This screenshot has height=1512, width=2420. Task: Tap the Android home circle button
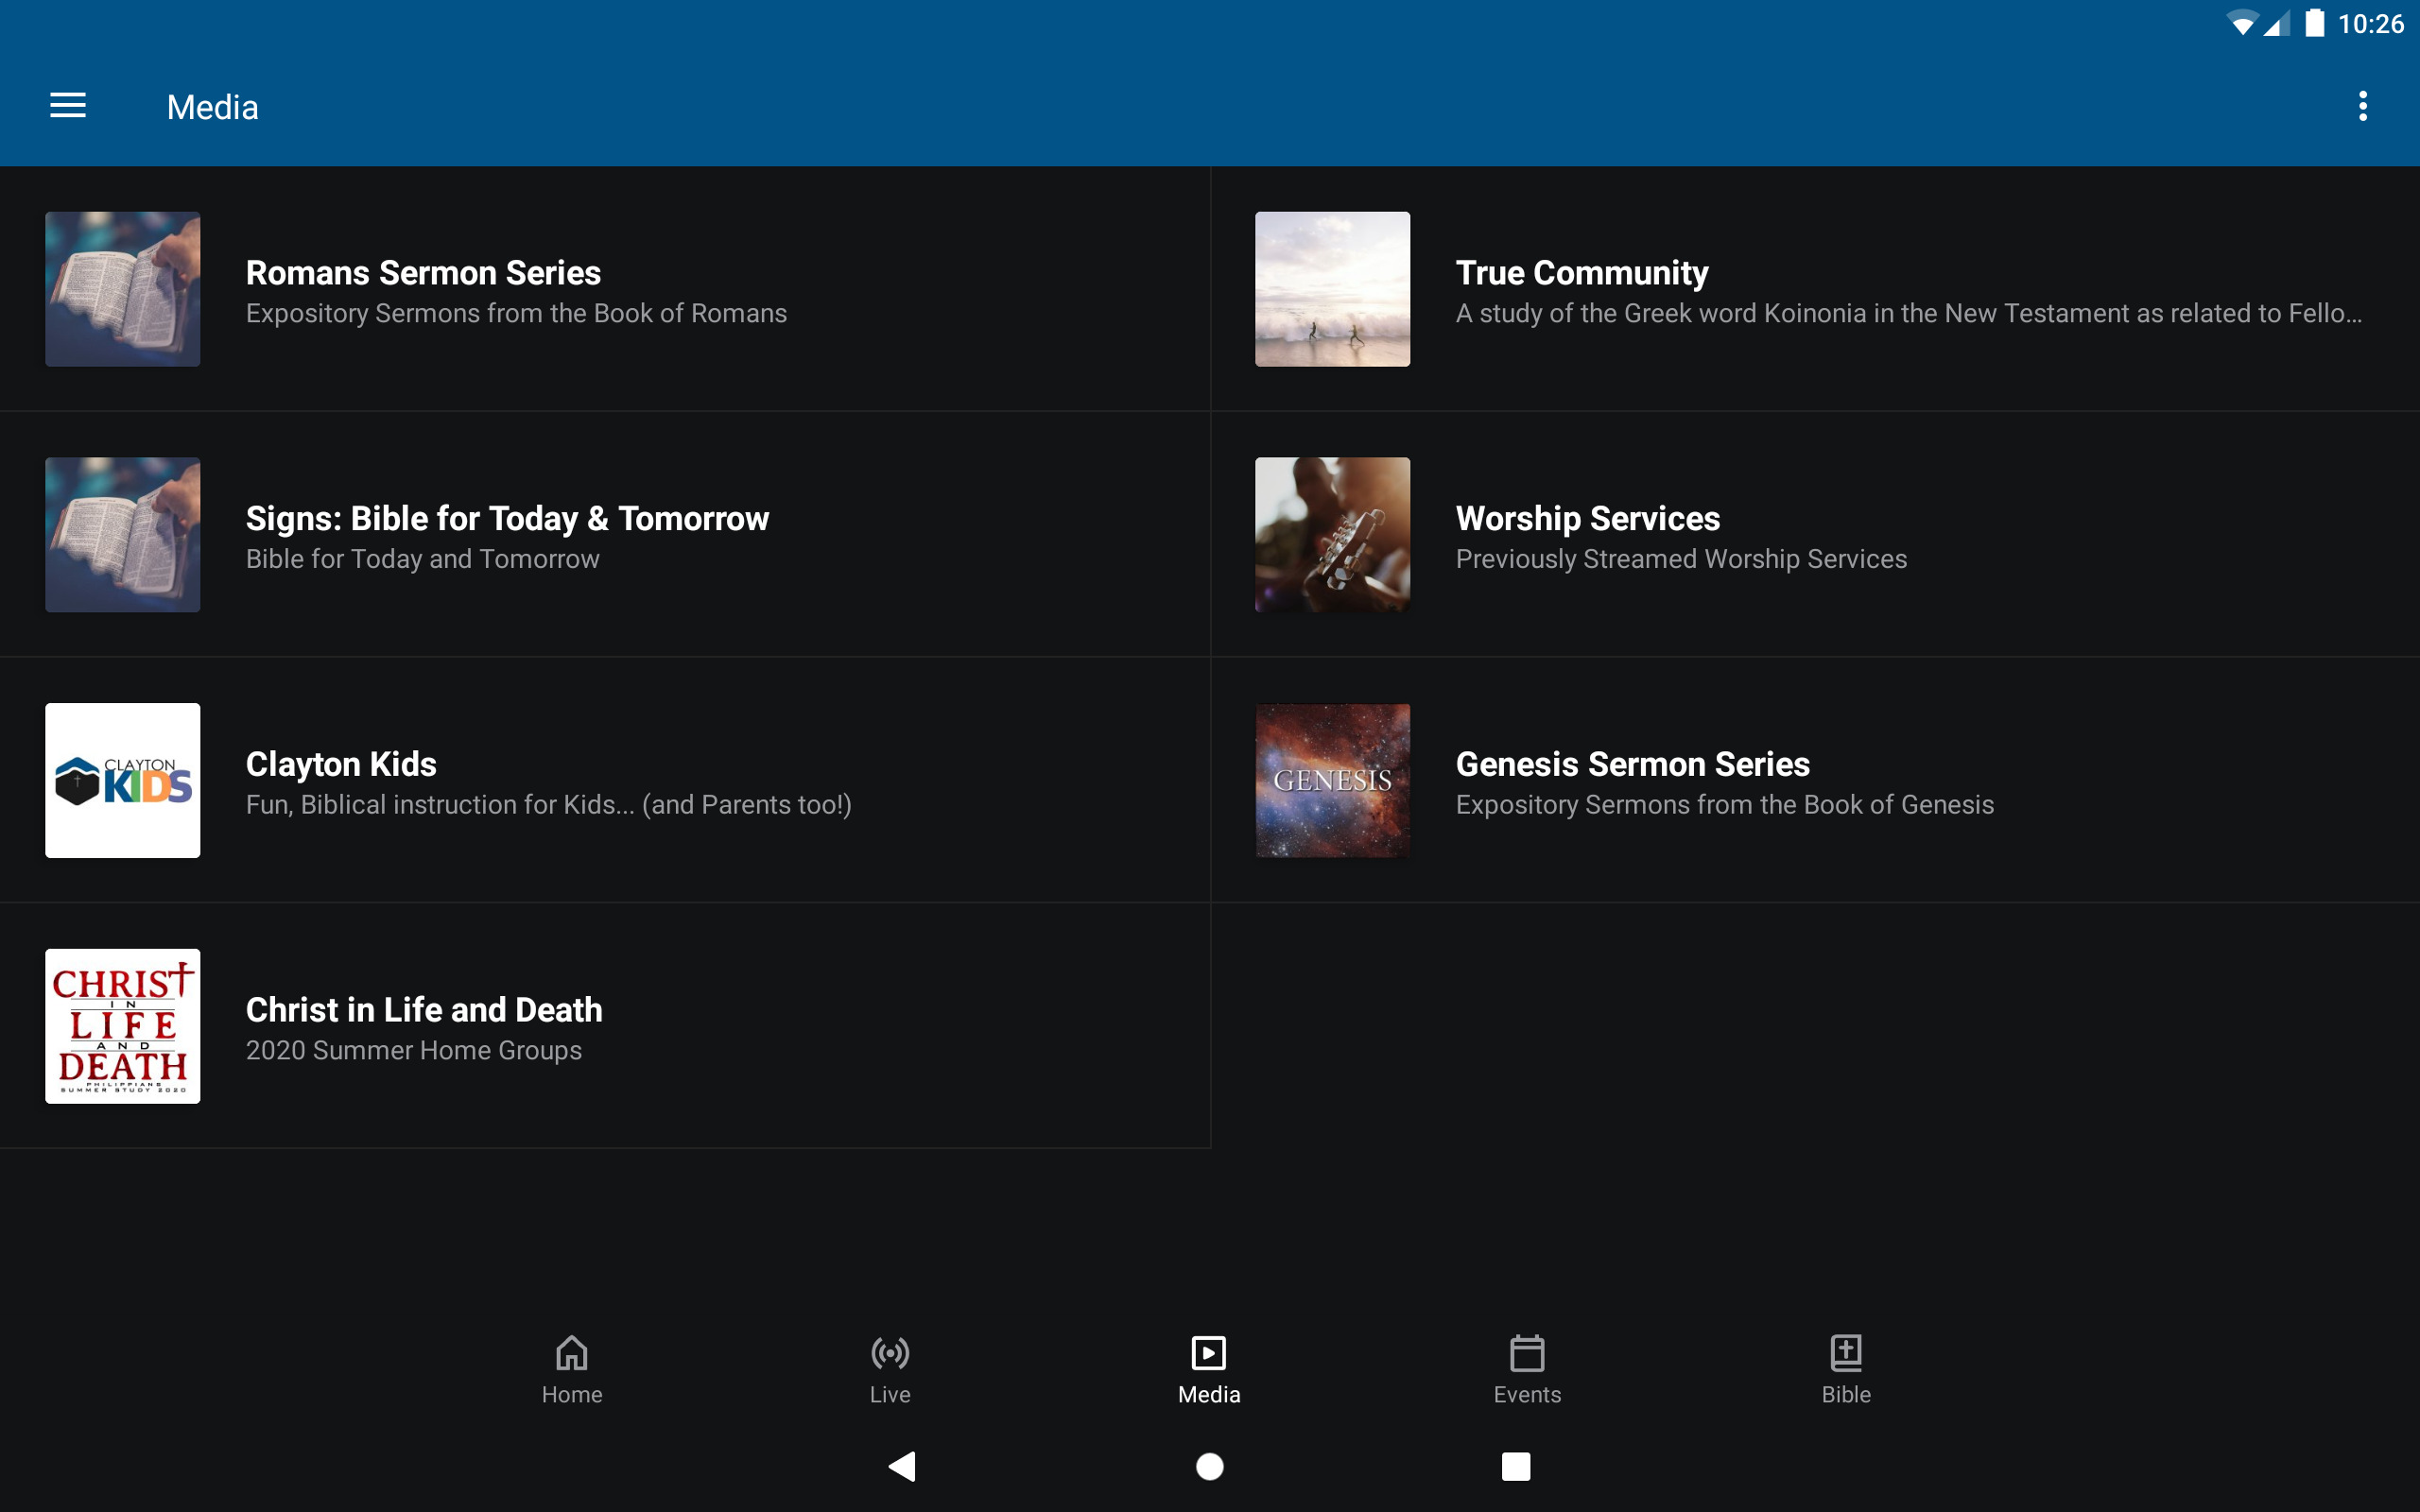[x=1209, y=1465]
